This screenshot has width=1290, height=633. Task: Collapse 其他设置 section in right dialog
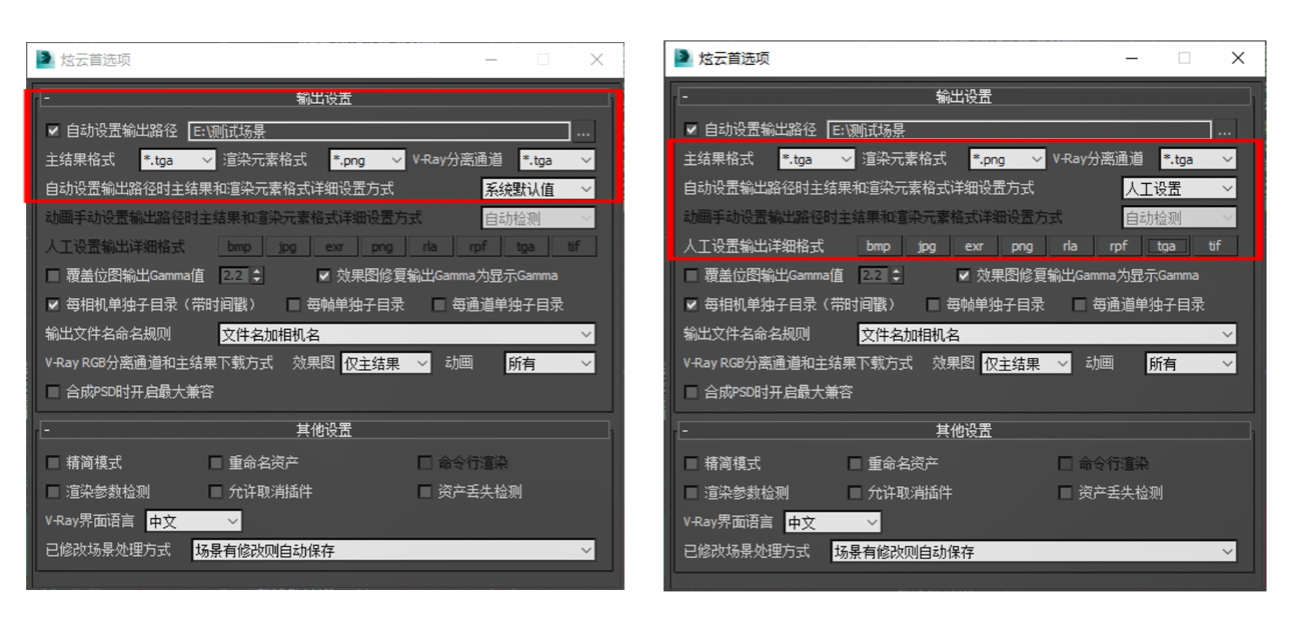coord(685,431)
